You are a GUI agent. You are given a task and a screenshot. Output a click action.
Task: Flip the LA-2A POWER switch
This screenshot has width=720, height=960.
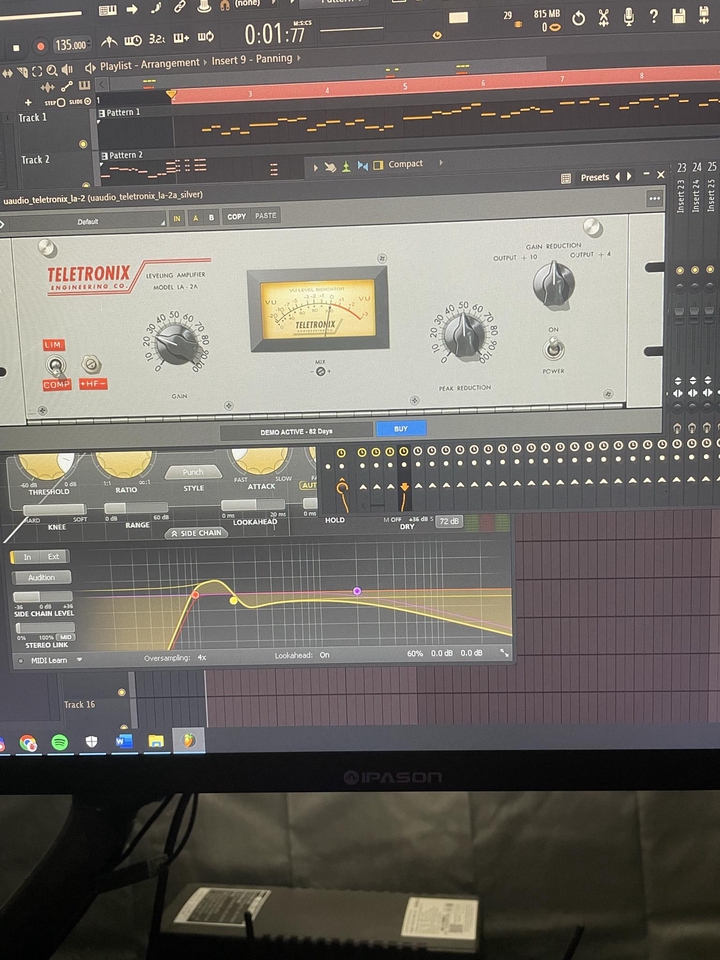(553, 349)
